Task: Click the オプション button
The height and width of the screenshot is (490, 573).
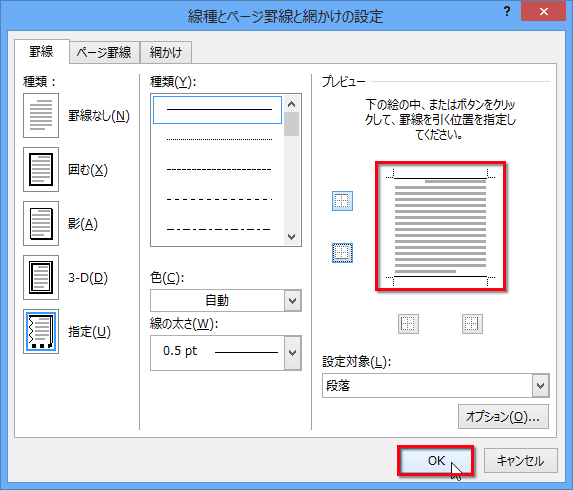Action: click(503, 417)
